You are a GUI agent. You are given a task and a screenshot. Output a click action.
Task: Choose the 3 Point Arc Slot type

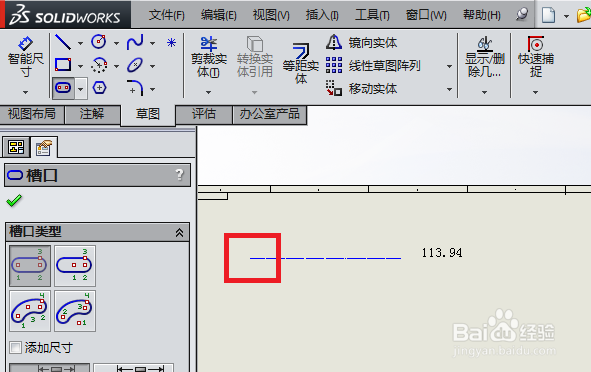click(30, 311)
